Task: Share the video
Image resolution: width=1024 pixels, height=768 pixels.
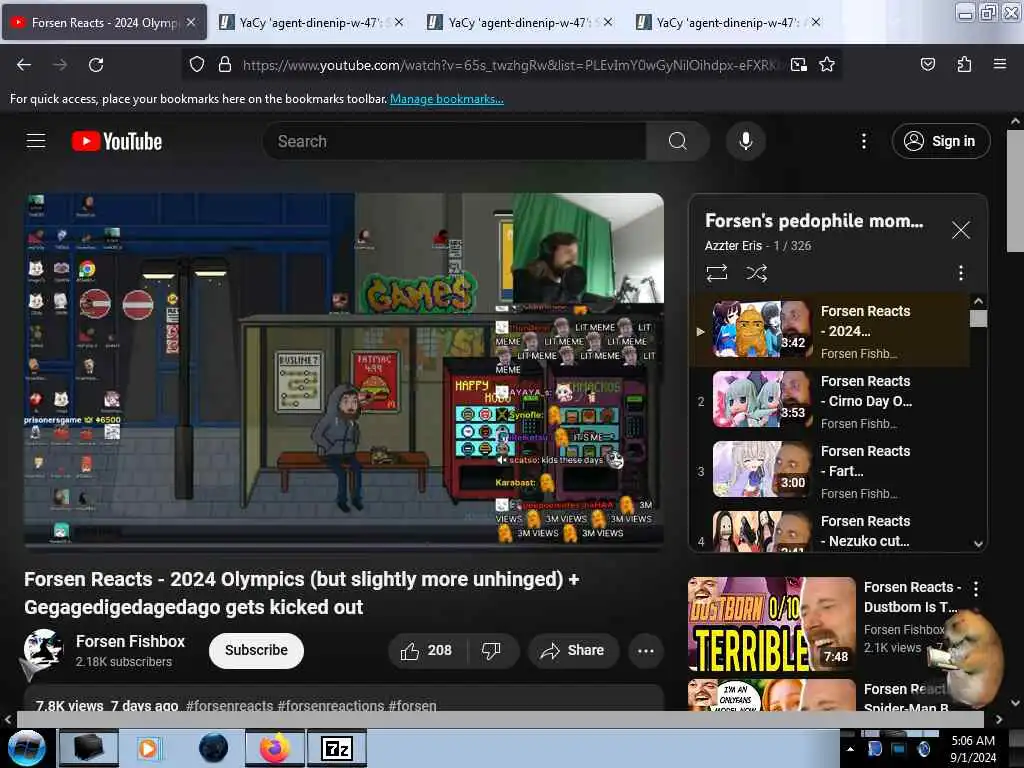Action: click(x=573, y=650)
